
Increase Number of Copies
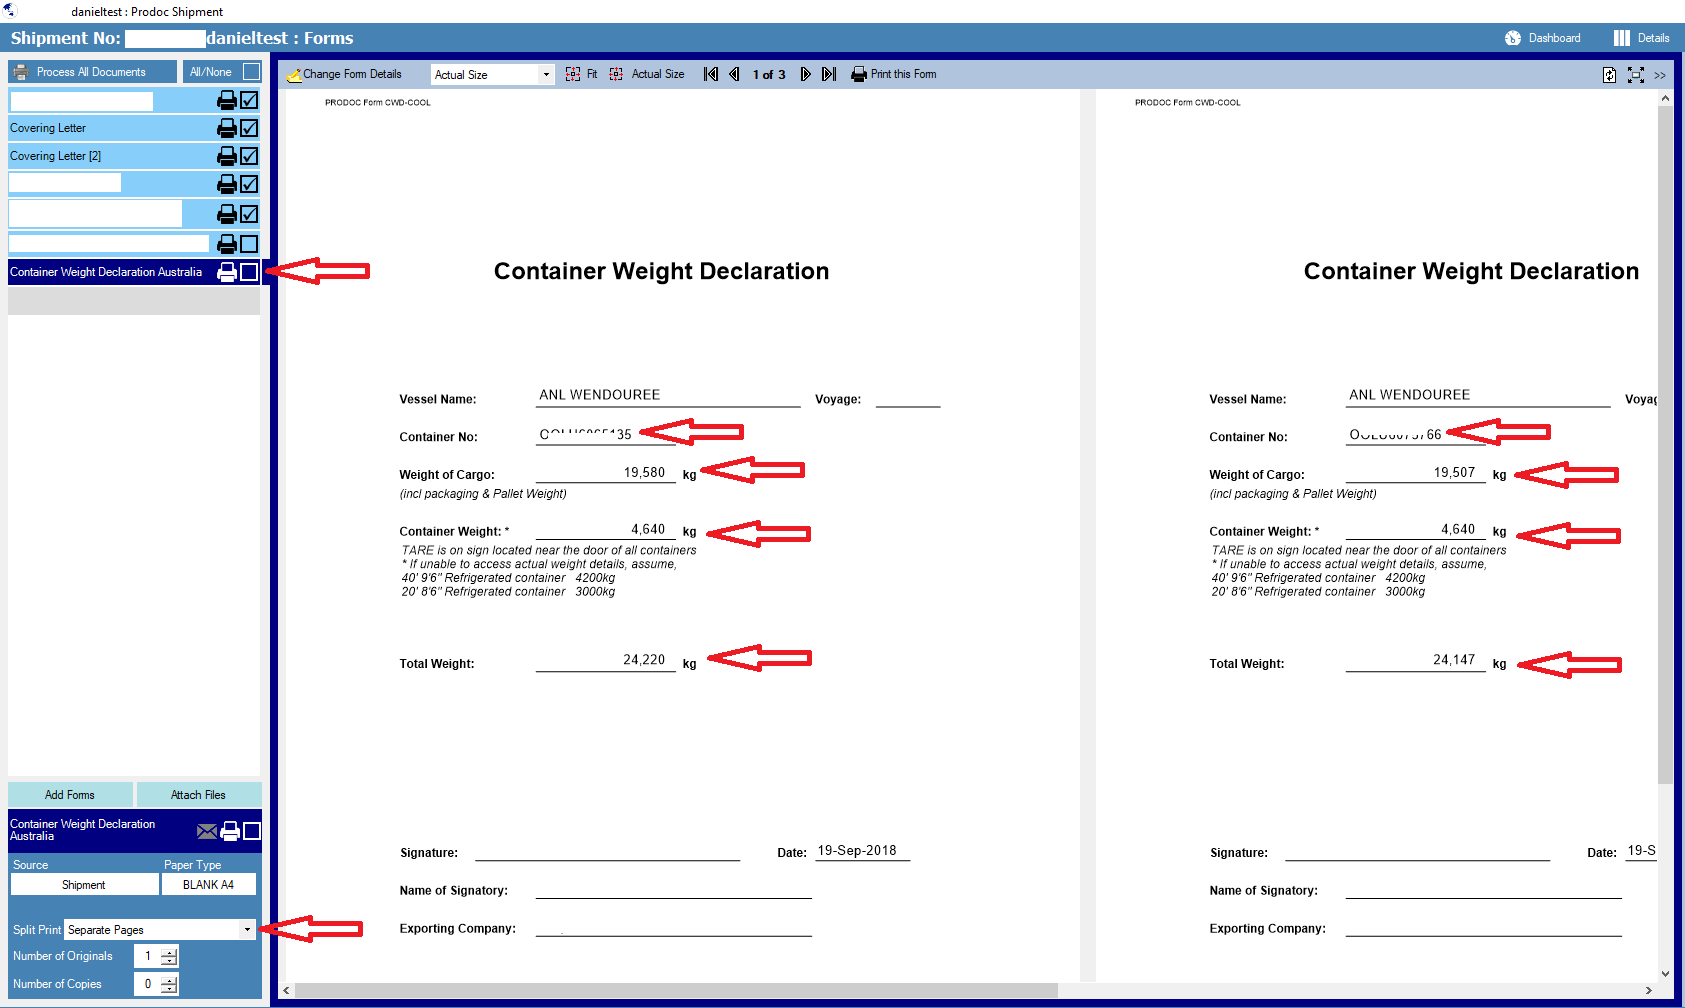tap(169, 979)
